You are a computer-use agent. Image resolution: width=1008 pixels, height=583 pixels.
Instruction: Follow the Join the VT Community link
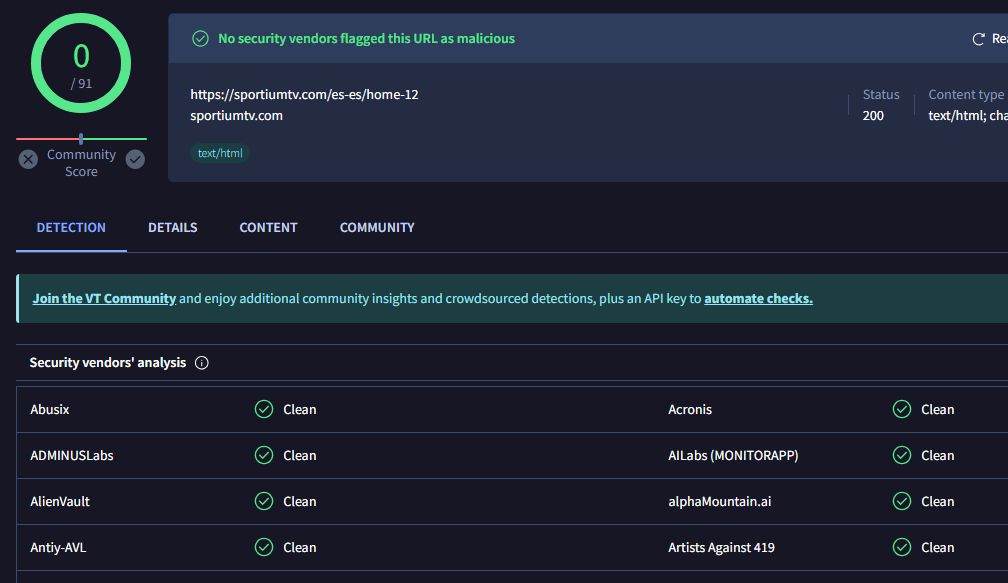click(104, 299)
